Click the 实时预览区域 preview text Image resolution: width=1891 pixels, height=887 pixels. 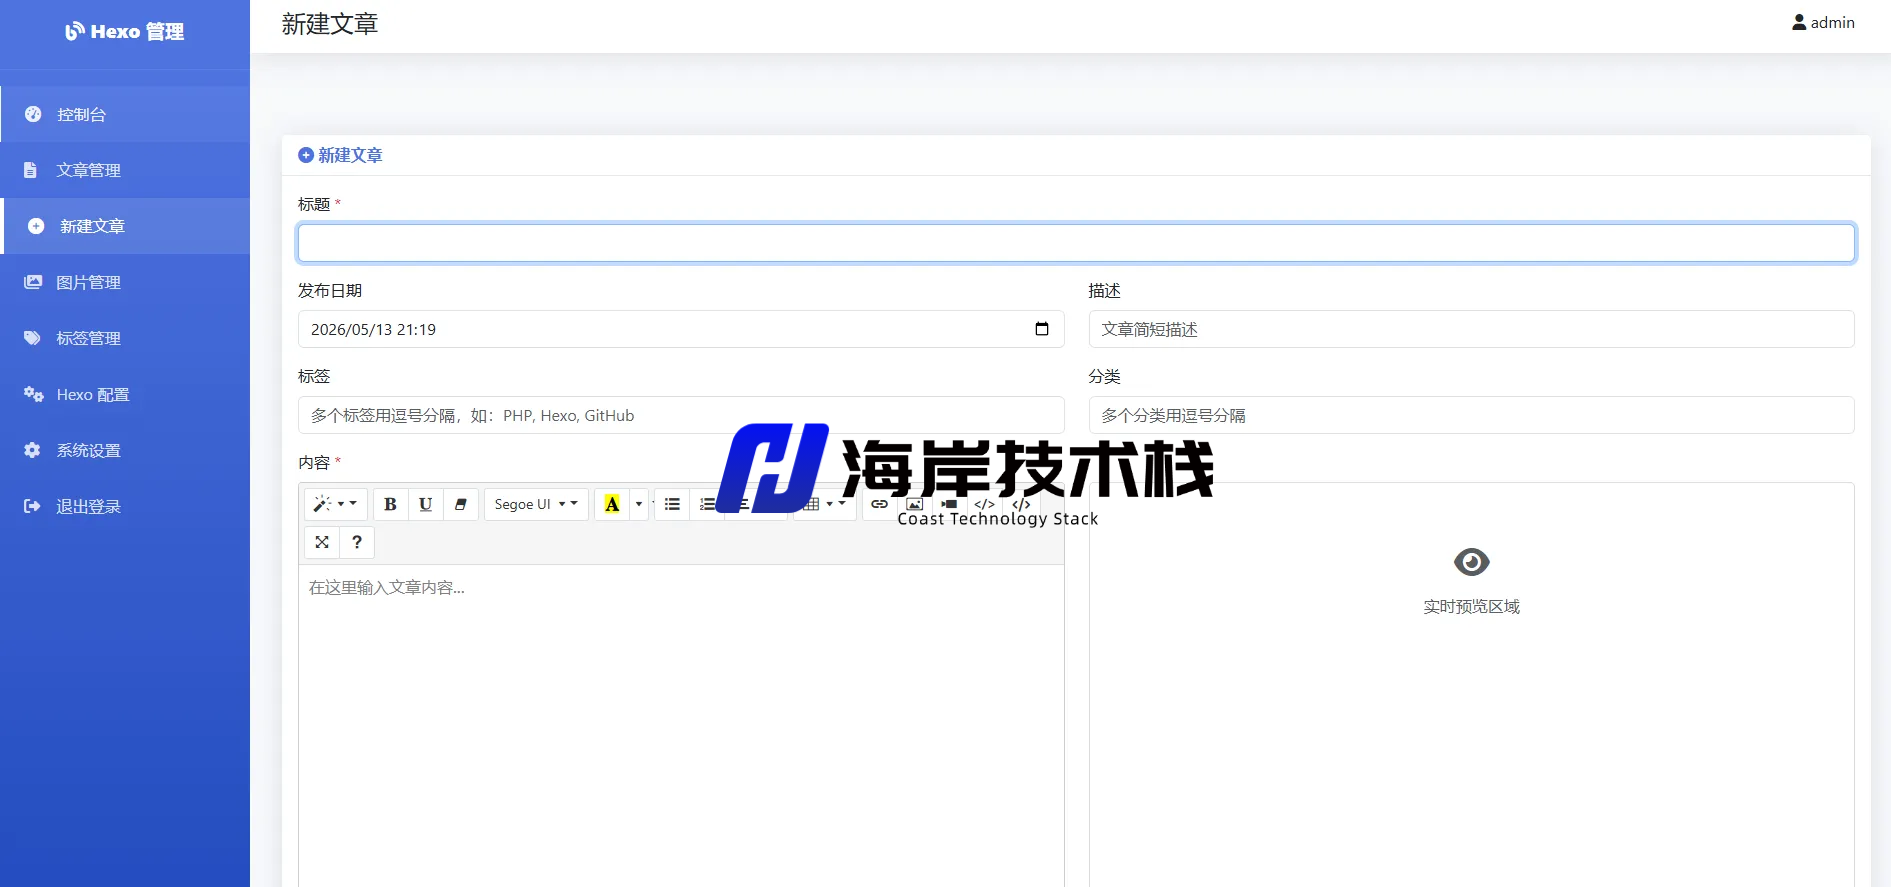point(1471,607)
